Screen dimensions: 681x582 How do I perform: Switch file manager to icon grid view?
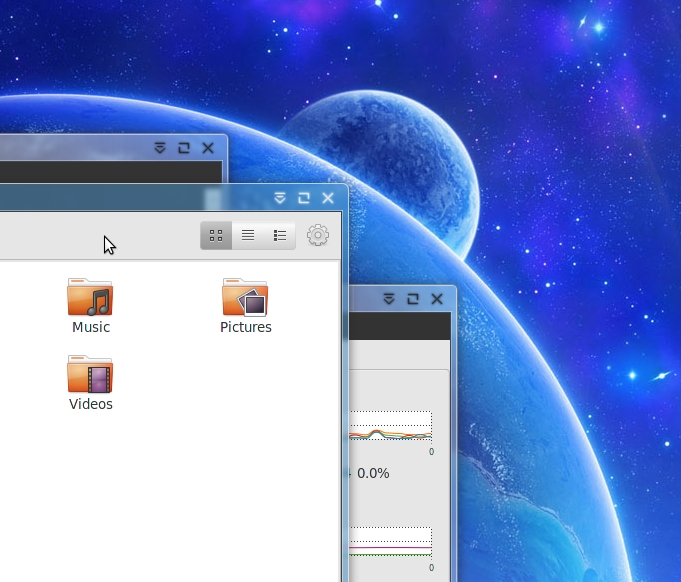click(x=216, y=235)
